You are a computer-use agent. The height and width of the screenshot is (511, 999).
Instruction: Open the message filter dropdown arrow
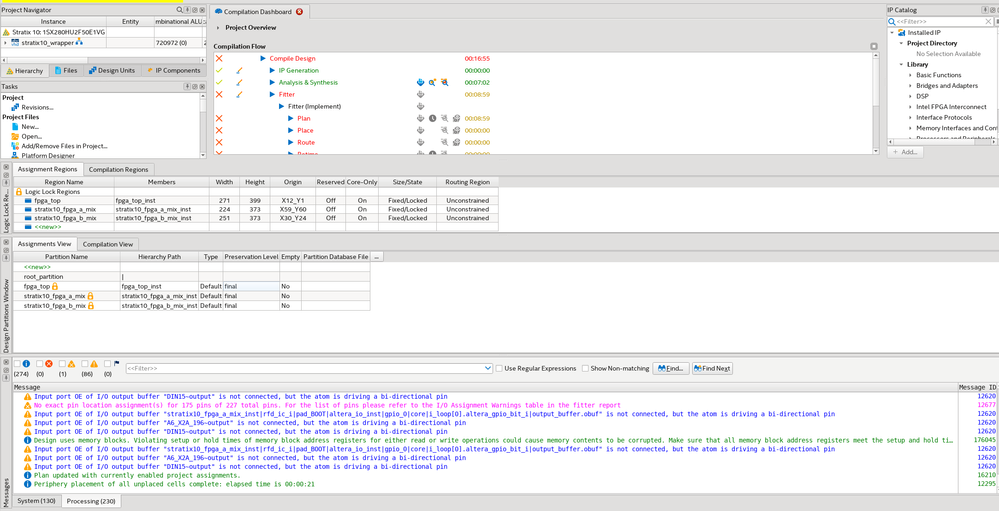[x=489, y=368]
